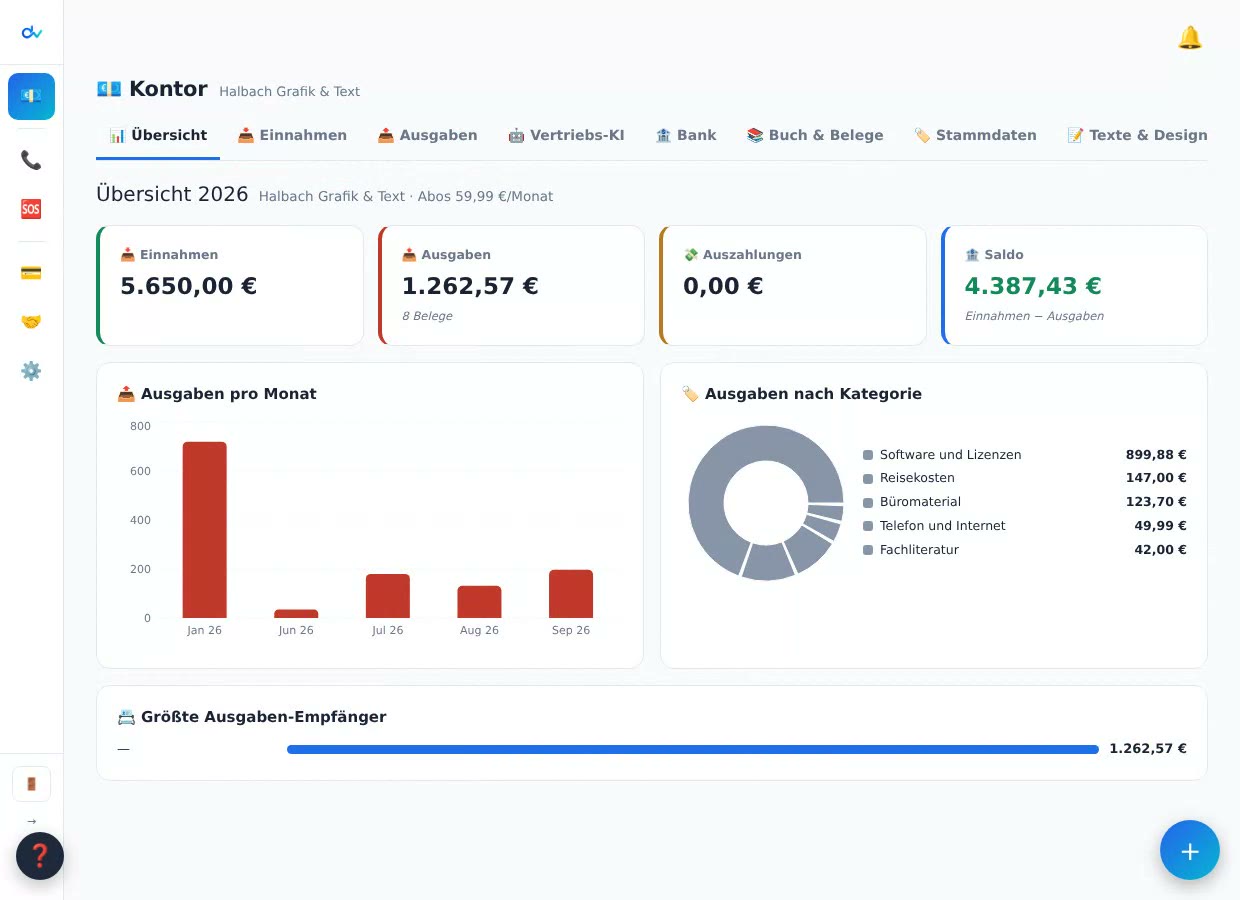Click Halbach Grafik & Text beside Kontor
The width and height of the screenshot is (1240, 900).
click(x=289, y=91)
